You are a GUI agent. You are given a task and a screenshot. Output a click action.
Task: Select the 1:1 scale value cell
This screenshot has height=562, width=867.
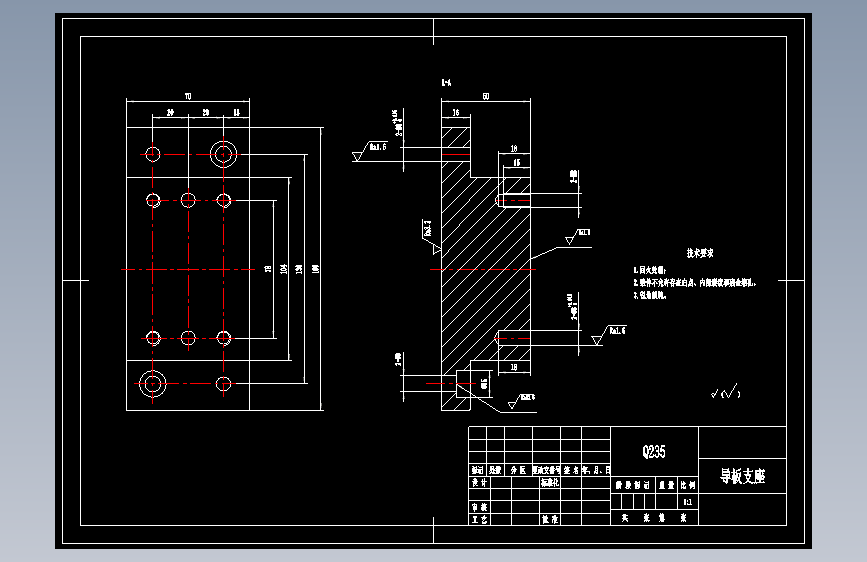[x=687, y=502]
